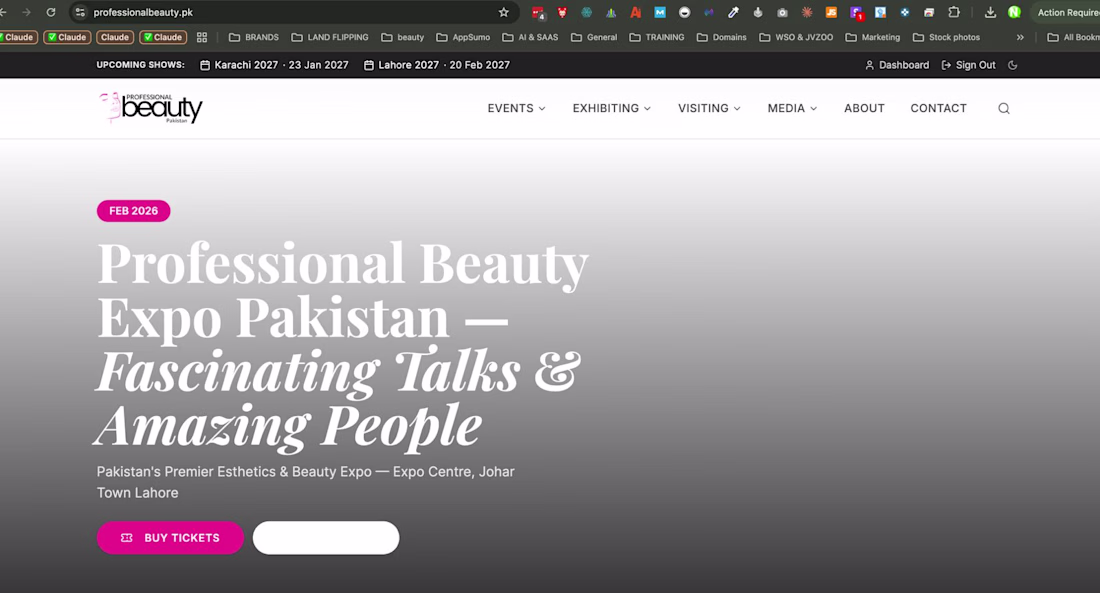
Task: Open the red AI extension icon
Action: point(636,12)
